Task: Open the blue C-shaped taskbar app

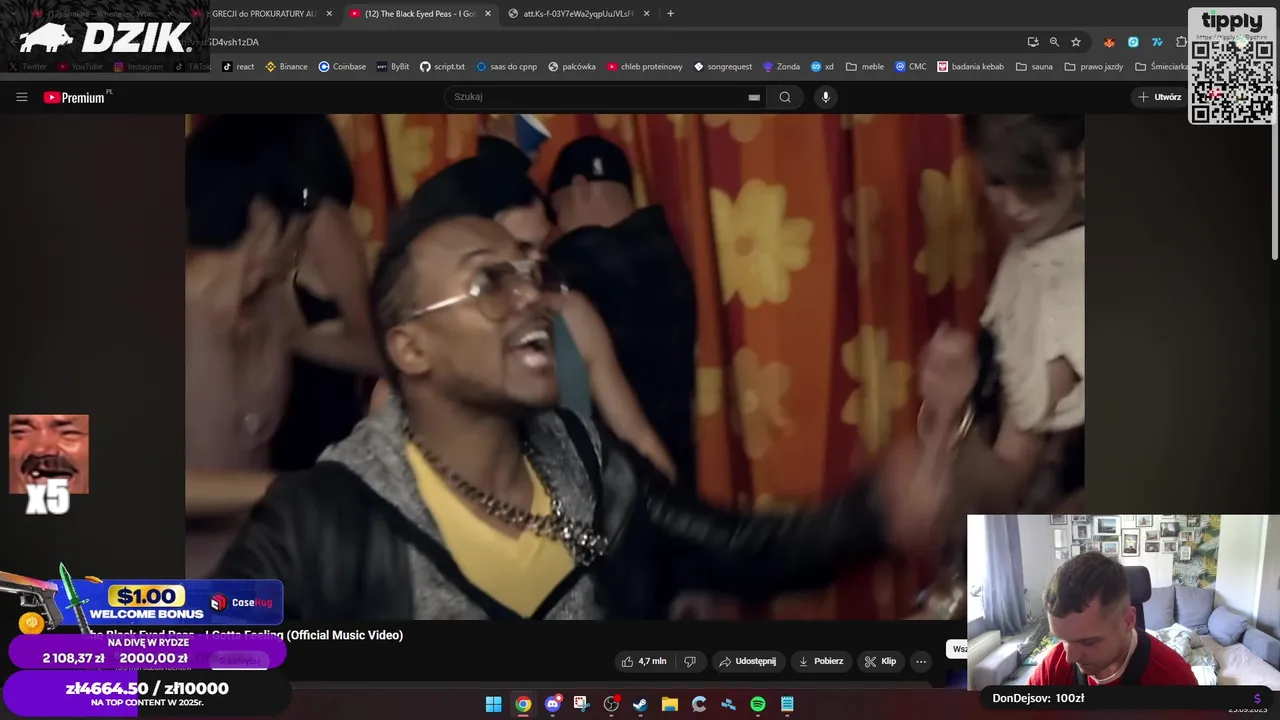Action: pyautogui.click(x=699, y=704)
